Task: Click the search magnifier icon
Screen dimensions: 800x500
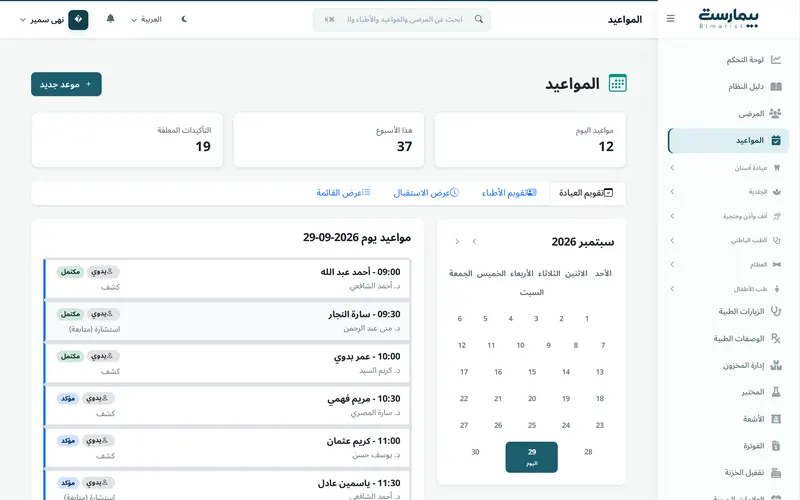Action: [479, 19]
